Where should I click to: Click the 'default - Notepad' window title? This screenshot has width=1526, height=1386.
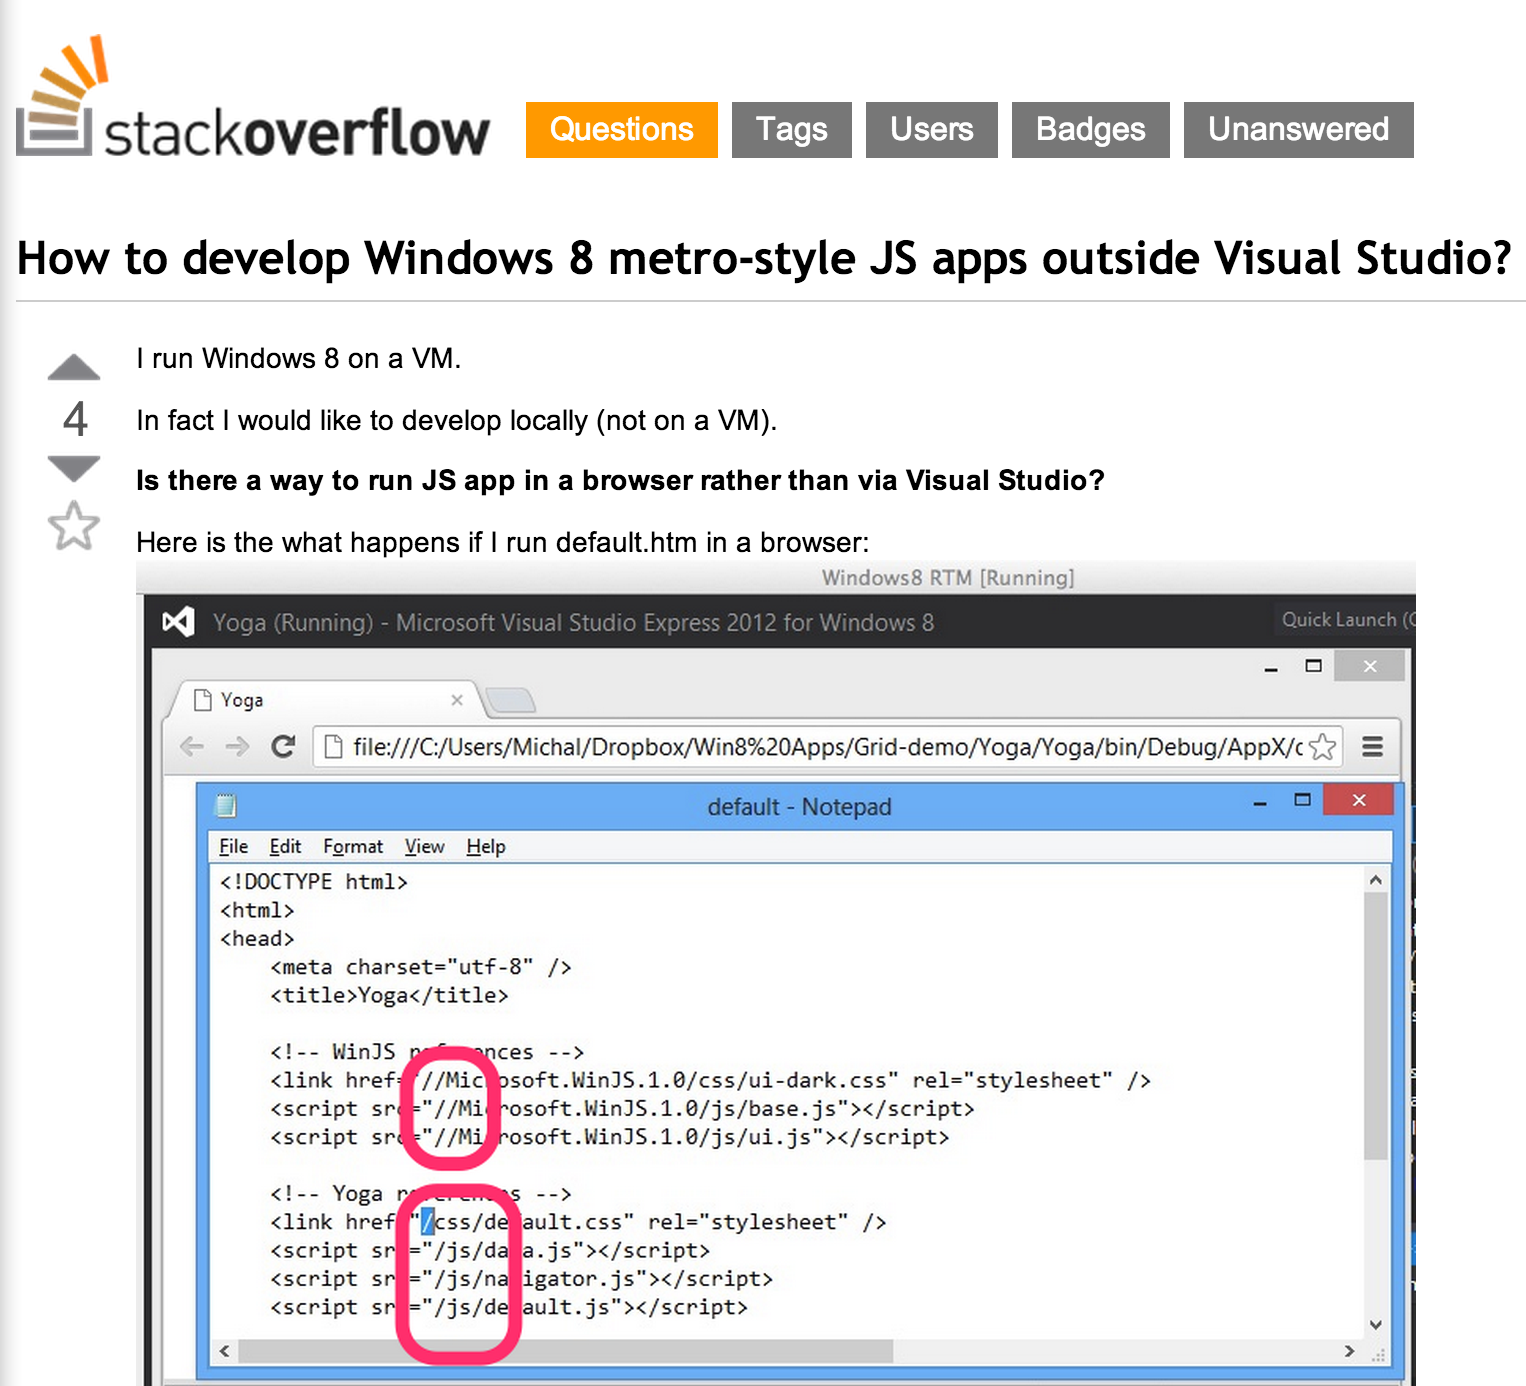(x=799, y=807)
